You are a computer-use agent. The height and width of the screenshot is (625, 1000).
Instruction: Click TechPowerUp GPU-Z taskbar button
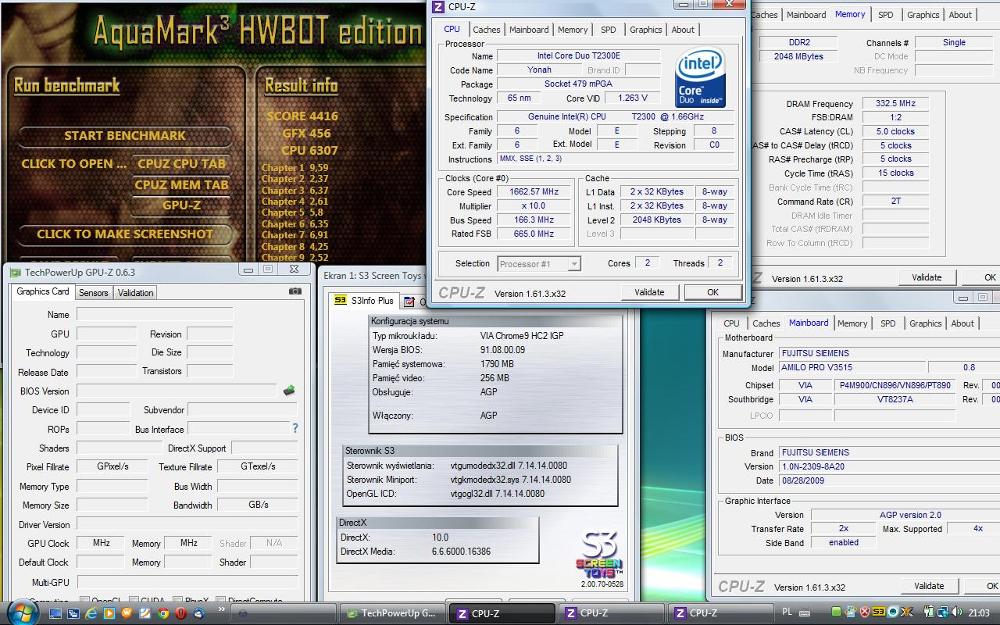point(391,614)
